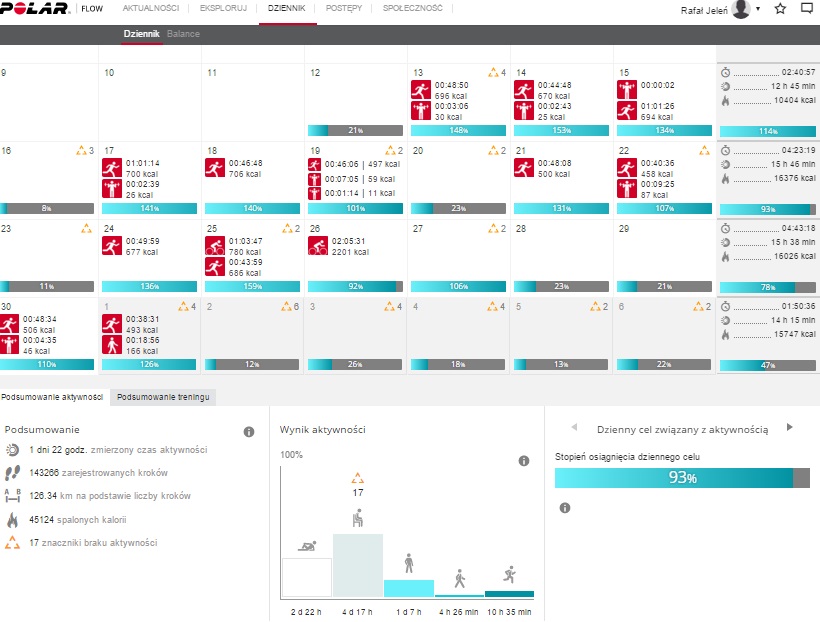Open the Podsumowanie treningu tab

tap(163, 397)
